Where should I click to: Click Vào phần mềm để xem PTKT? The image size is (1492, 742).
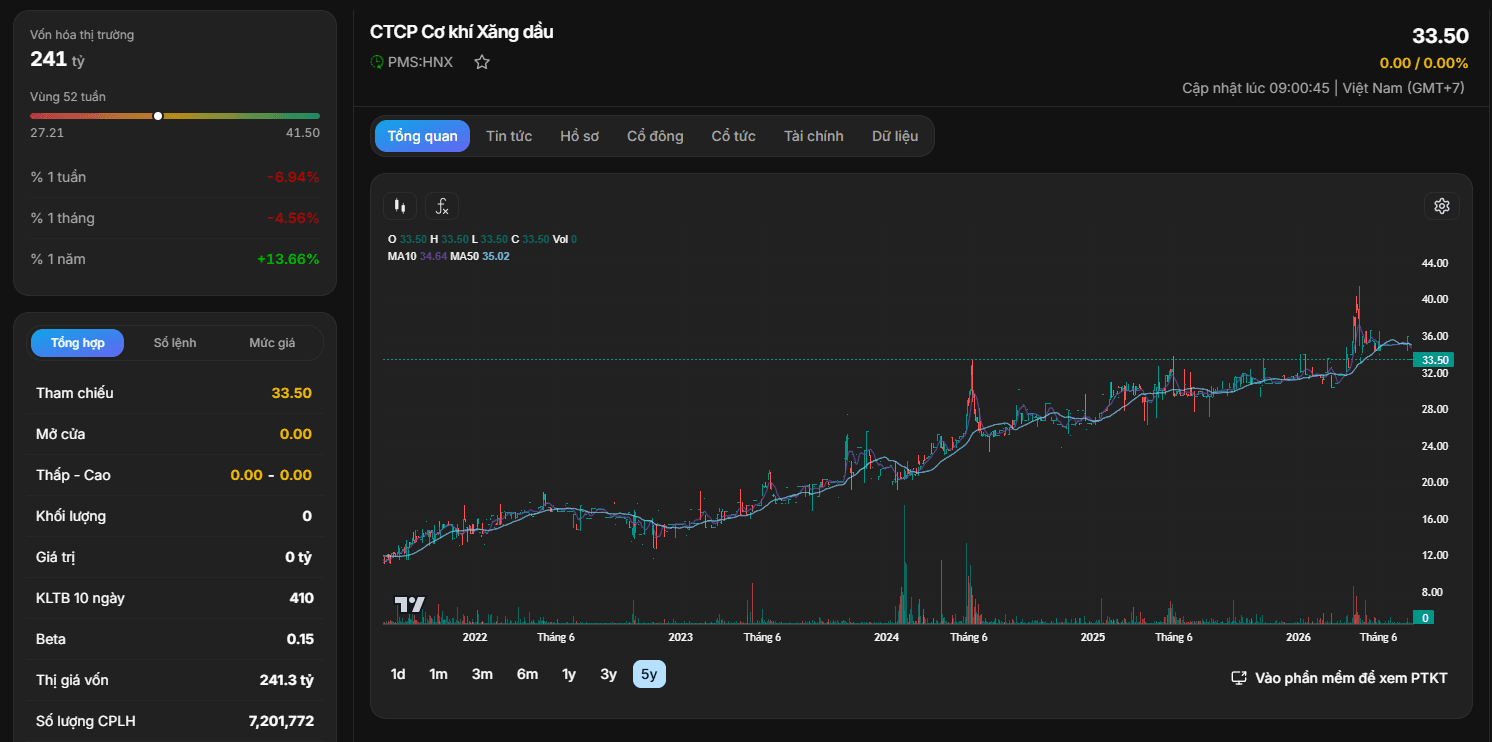1351,678
